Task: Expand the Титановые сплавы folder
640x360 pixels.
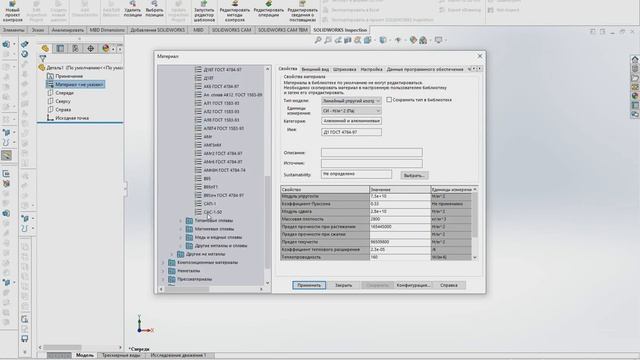Action: click(x=180, y=221)
